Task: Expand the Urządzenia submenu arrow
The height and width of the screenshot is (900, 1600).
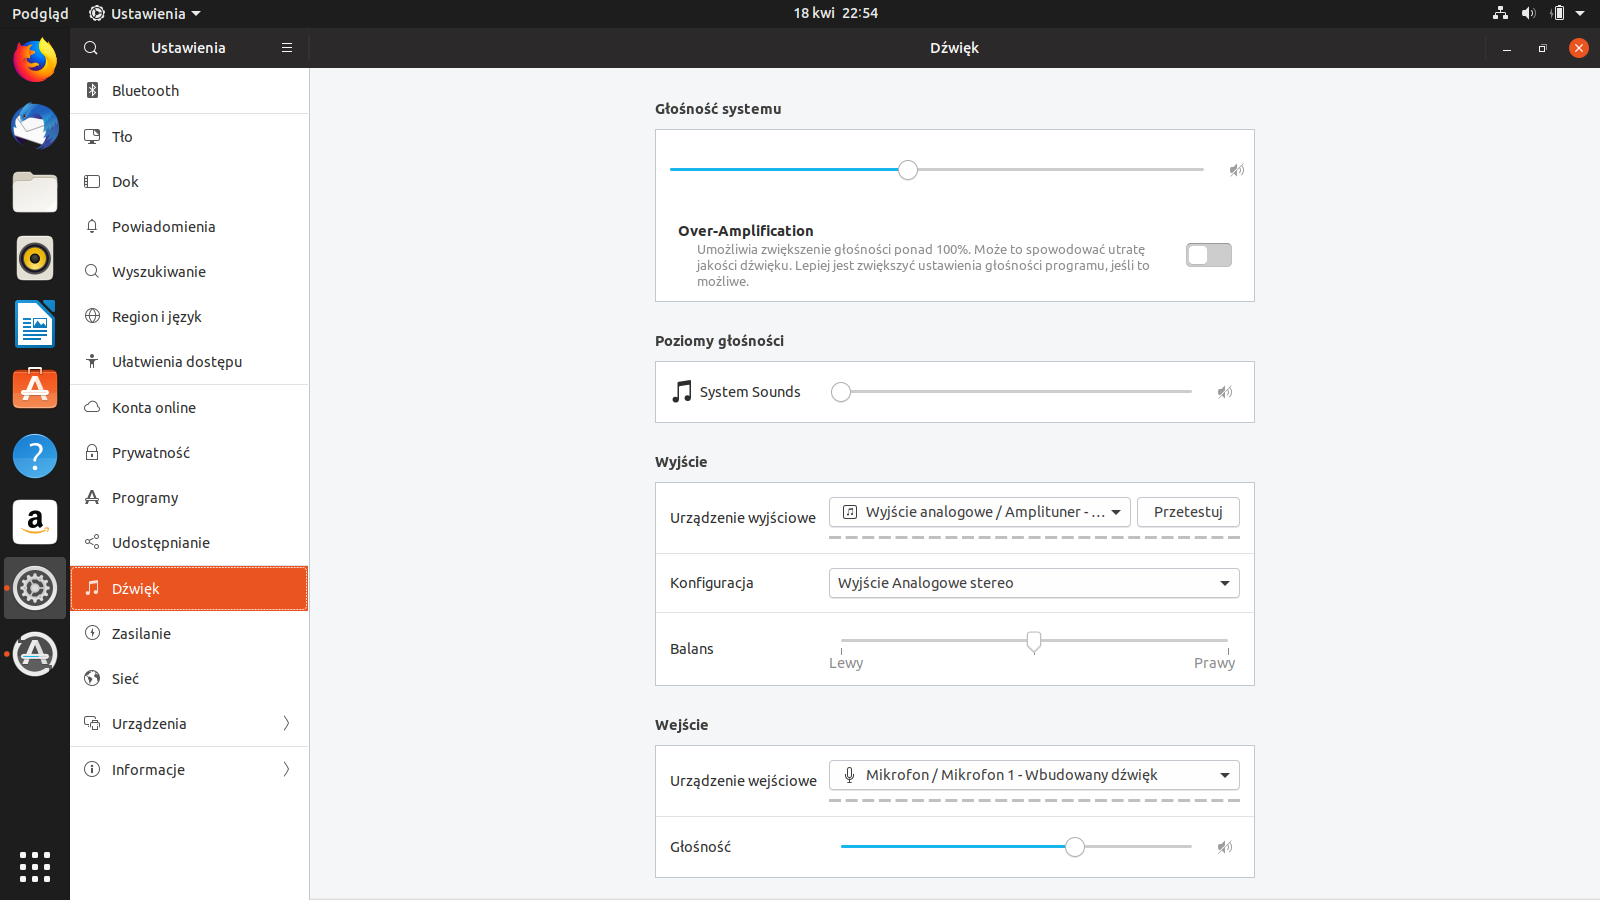Action: click(286, 723)
